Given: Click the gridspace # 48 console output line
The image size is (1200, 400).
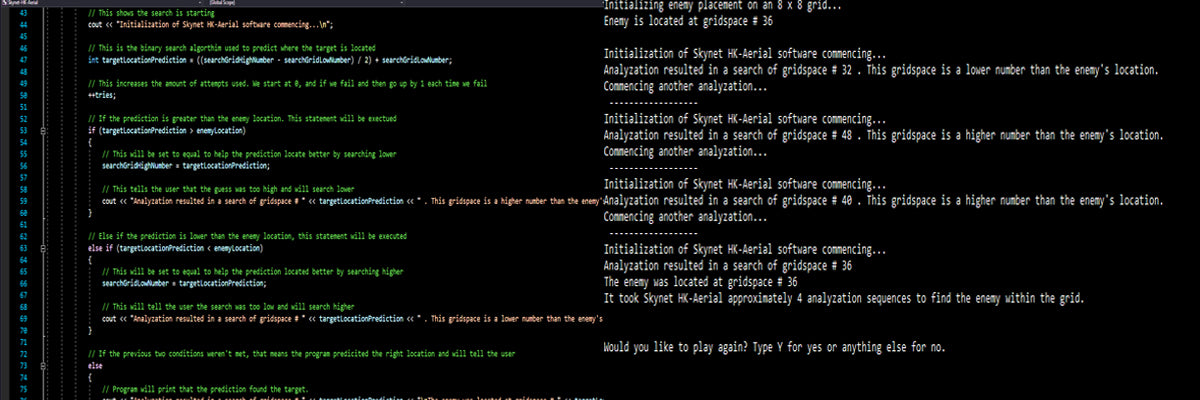Looking at the screenshot, I should point(881,135).
